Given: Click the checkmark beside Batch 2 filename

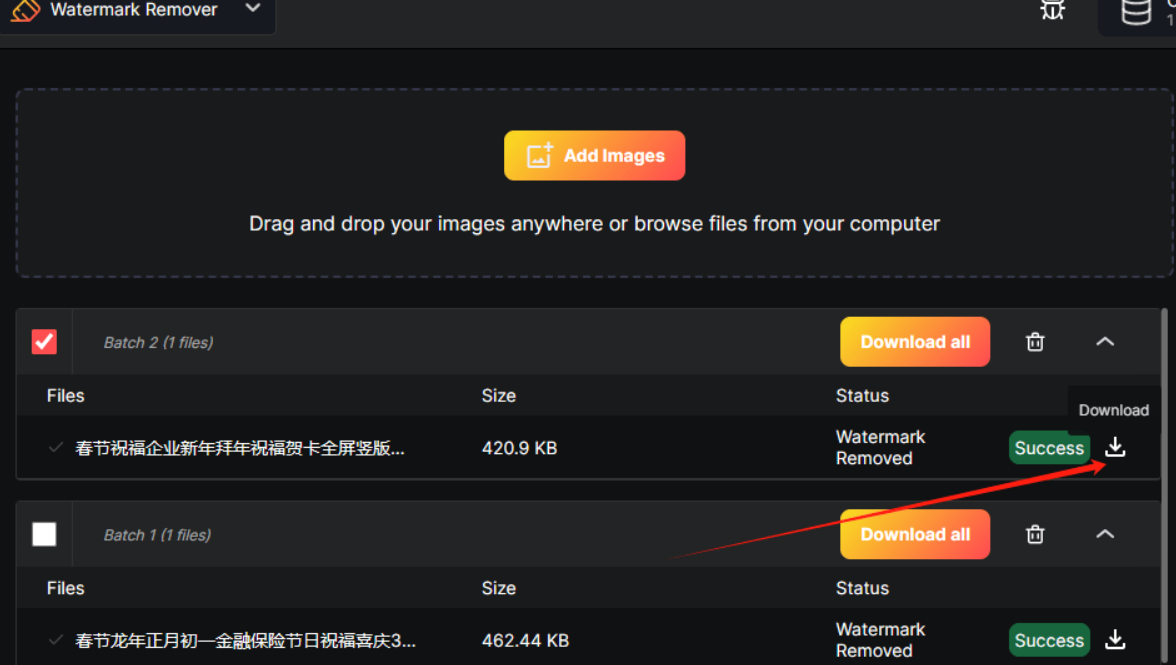Looking at the screenshot, I should (x=56, y=448).
